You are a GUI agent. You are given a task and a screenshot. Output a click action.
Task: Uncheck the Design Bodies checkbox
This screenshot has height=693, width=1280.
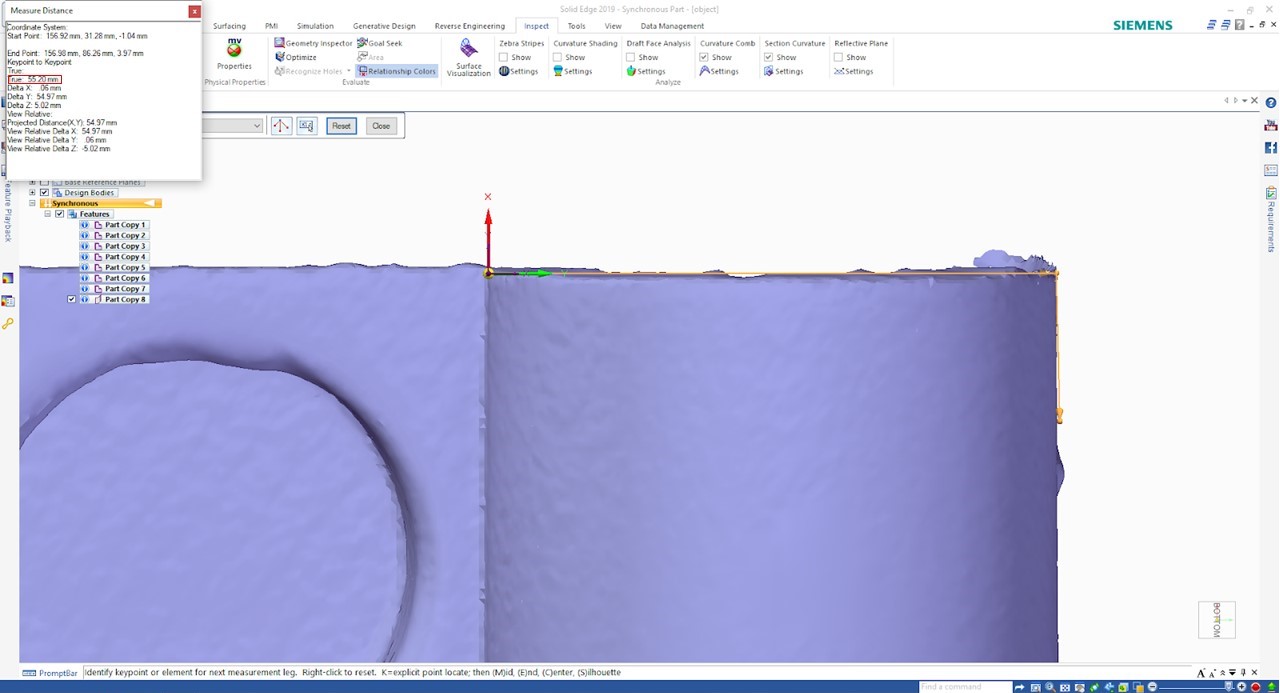pyautogui.click(x=44, y=193)
